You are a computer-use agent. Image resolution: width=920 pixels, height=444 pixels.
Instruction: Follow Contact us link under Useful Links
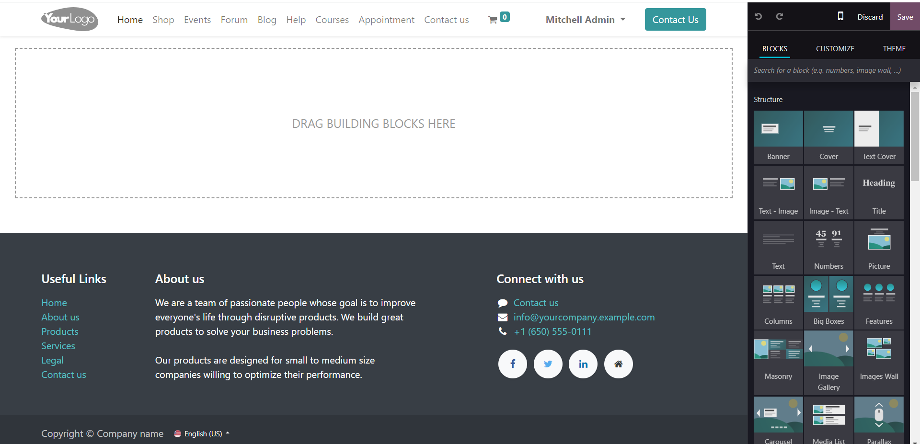tap(63, 375)
